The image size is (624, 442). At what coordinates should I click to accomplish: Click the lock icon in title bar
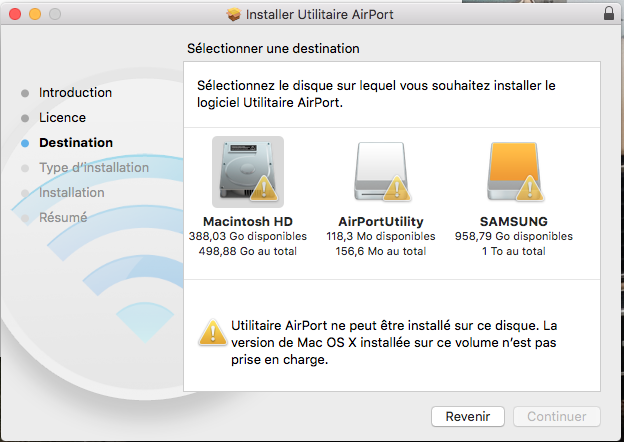609,13
